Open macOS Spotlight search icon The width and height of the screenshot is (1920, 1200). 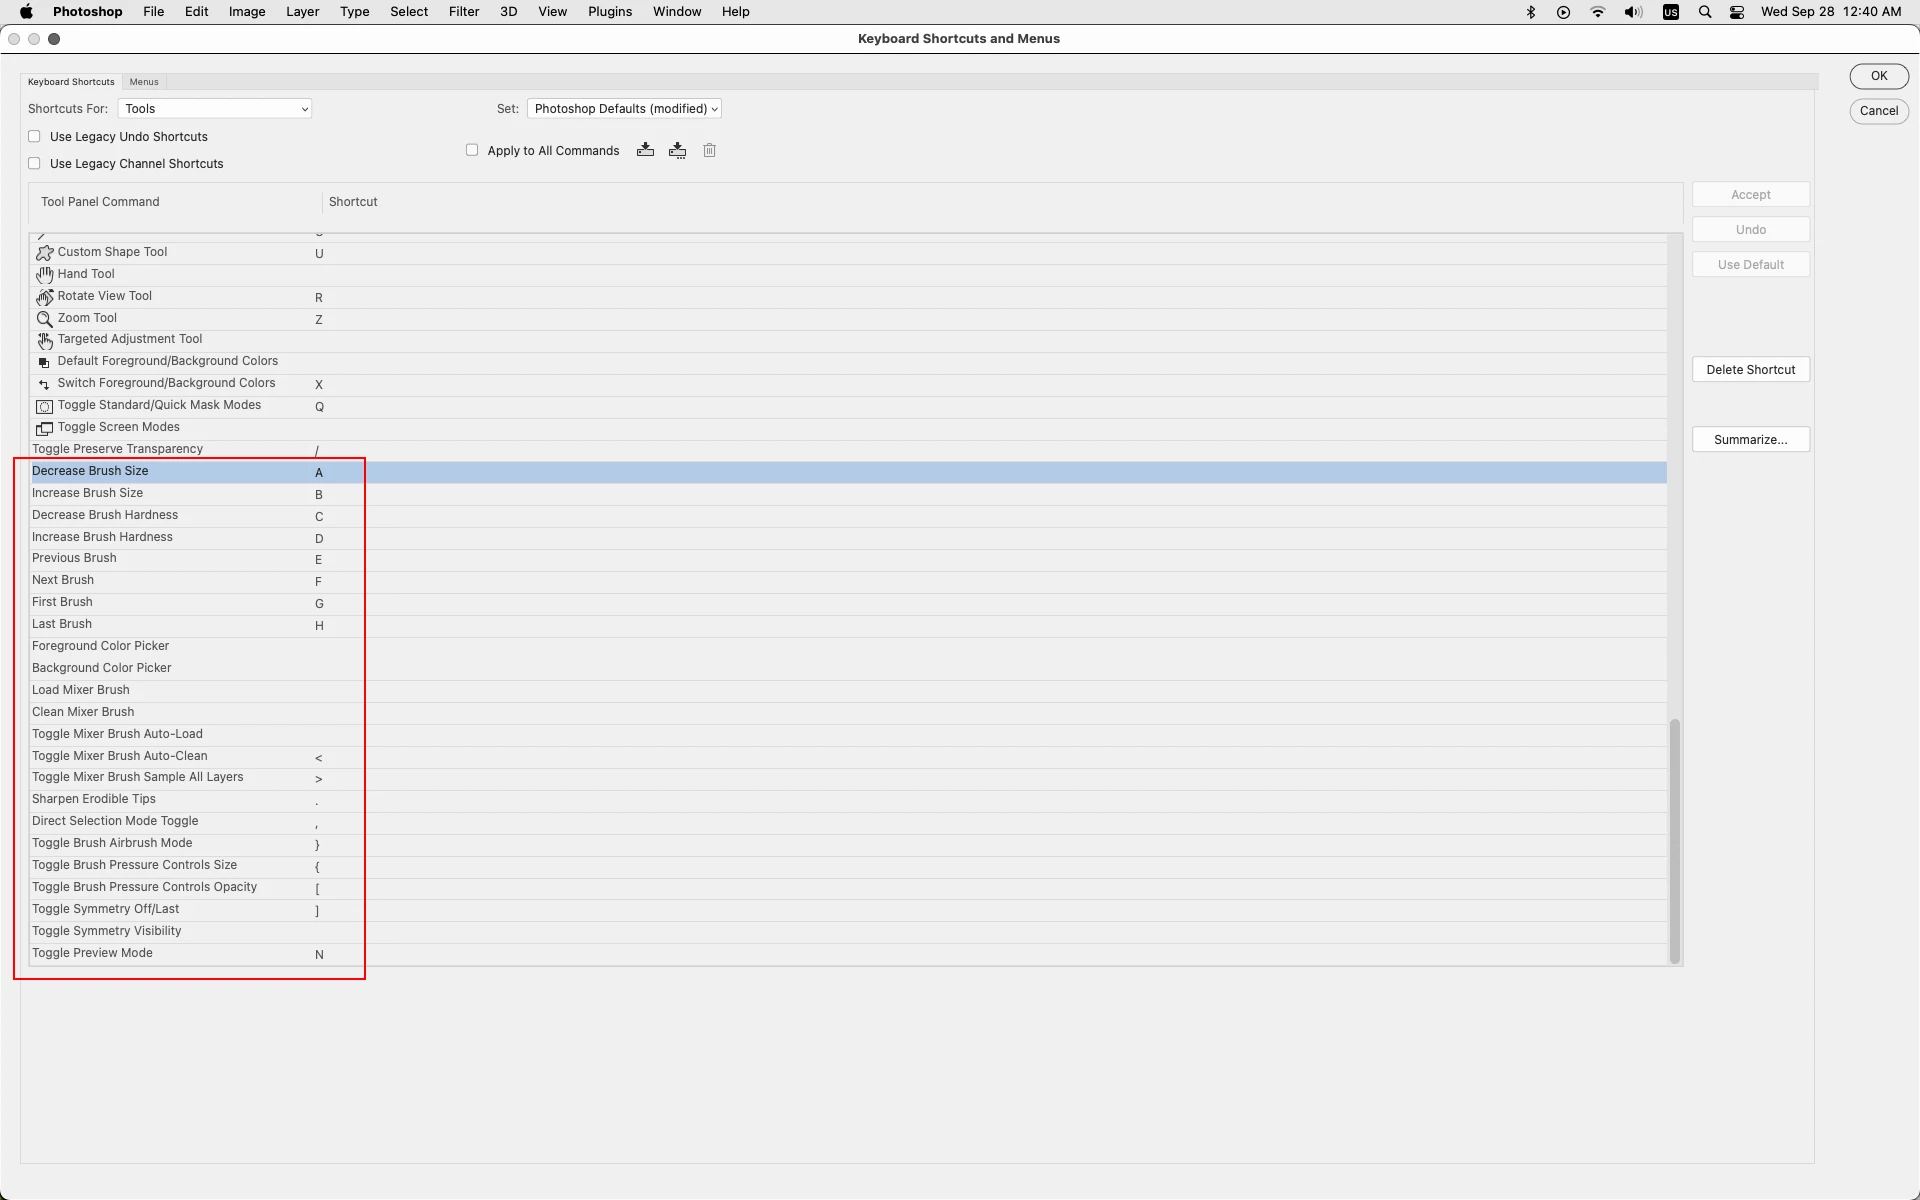point(1705,12)
